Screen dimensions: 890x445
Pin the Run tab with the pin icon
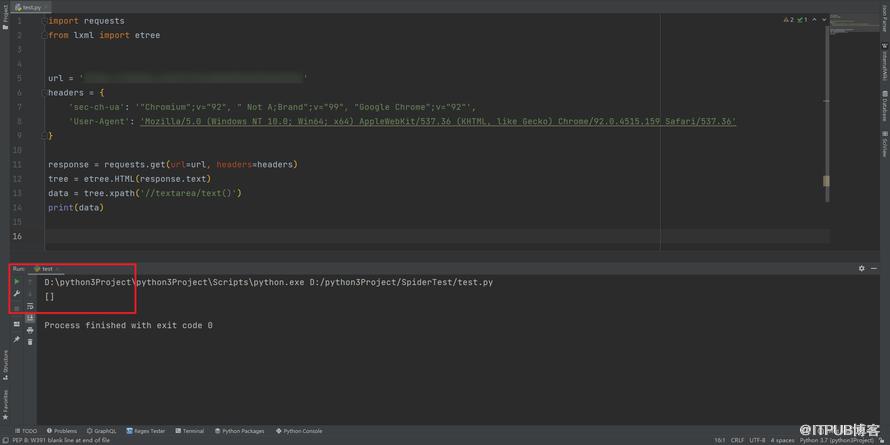pos(17,339)
